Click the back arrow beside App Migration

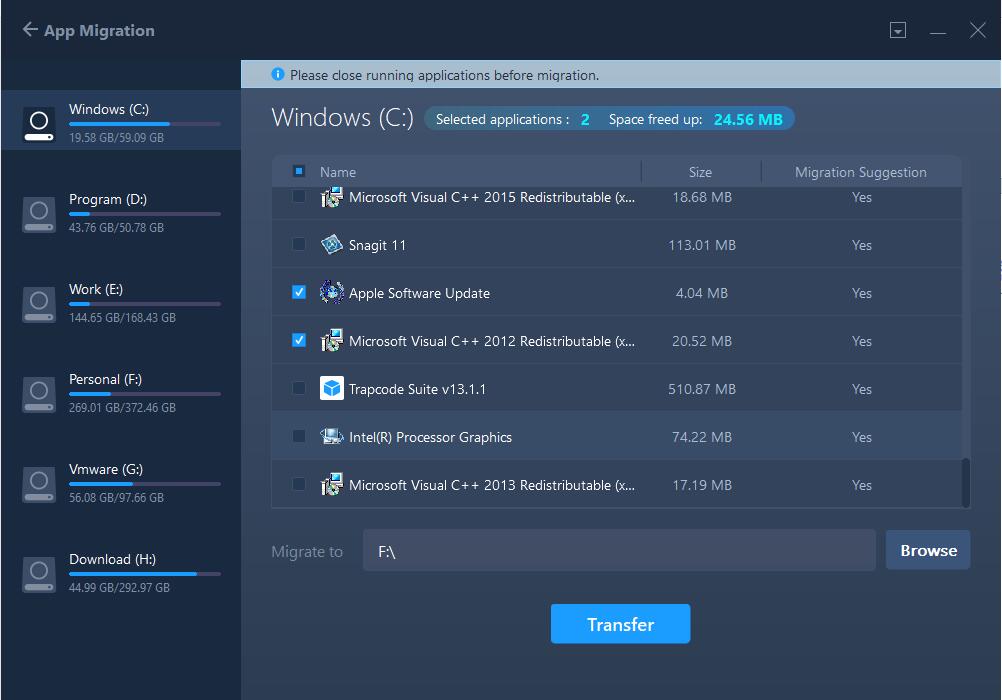click(x=30, y=30)
